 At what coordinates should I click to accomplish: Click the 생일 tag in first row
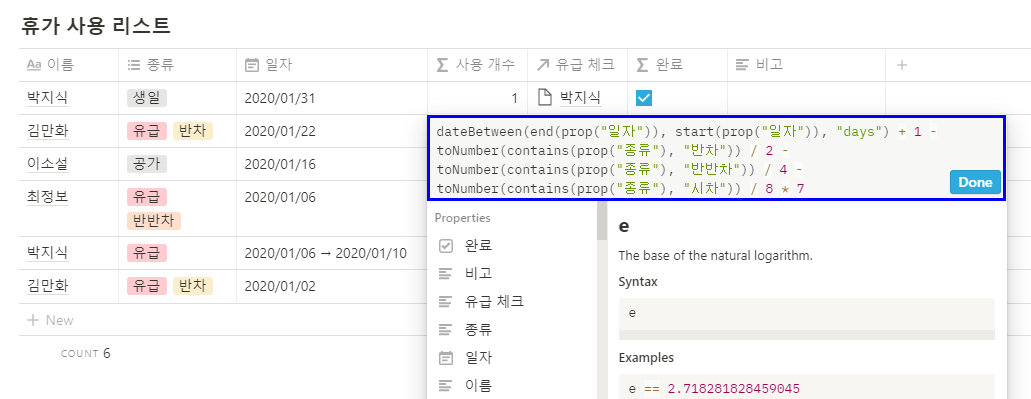(x=147, y=98)
